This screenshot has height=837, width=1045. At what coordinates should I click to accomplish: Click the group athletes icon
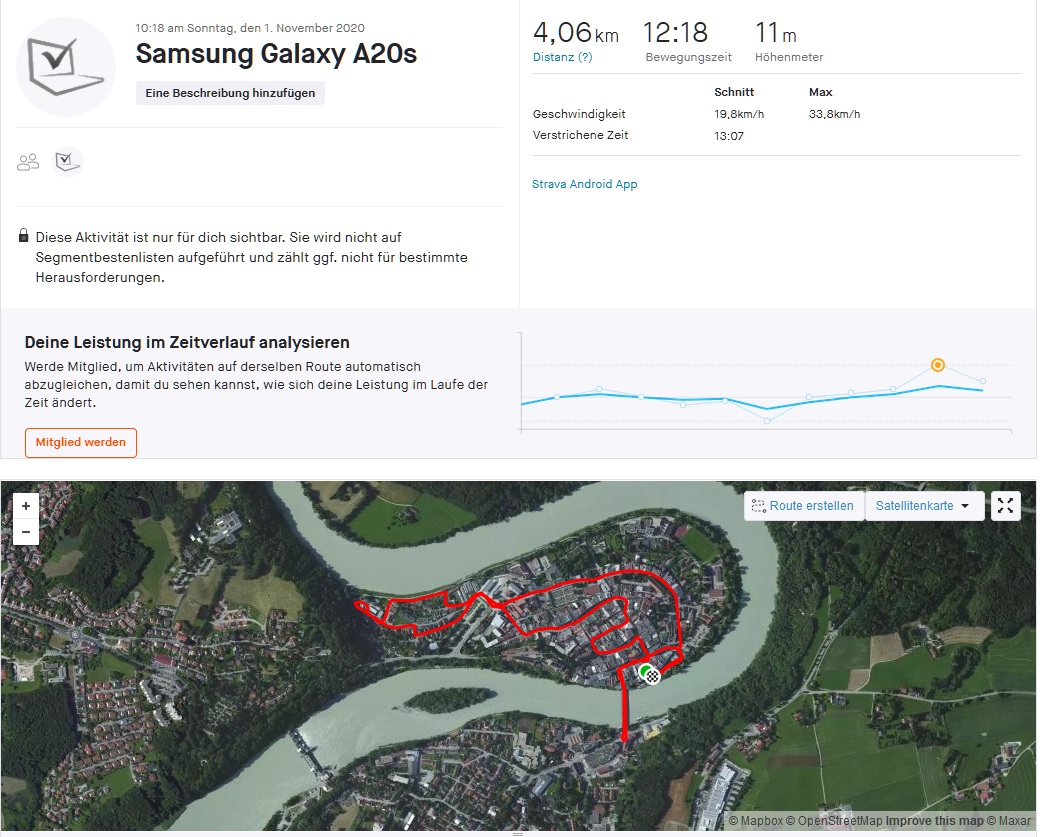(28, 162)
